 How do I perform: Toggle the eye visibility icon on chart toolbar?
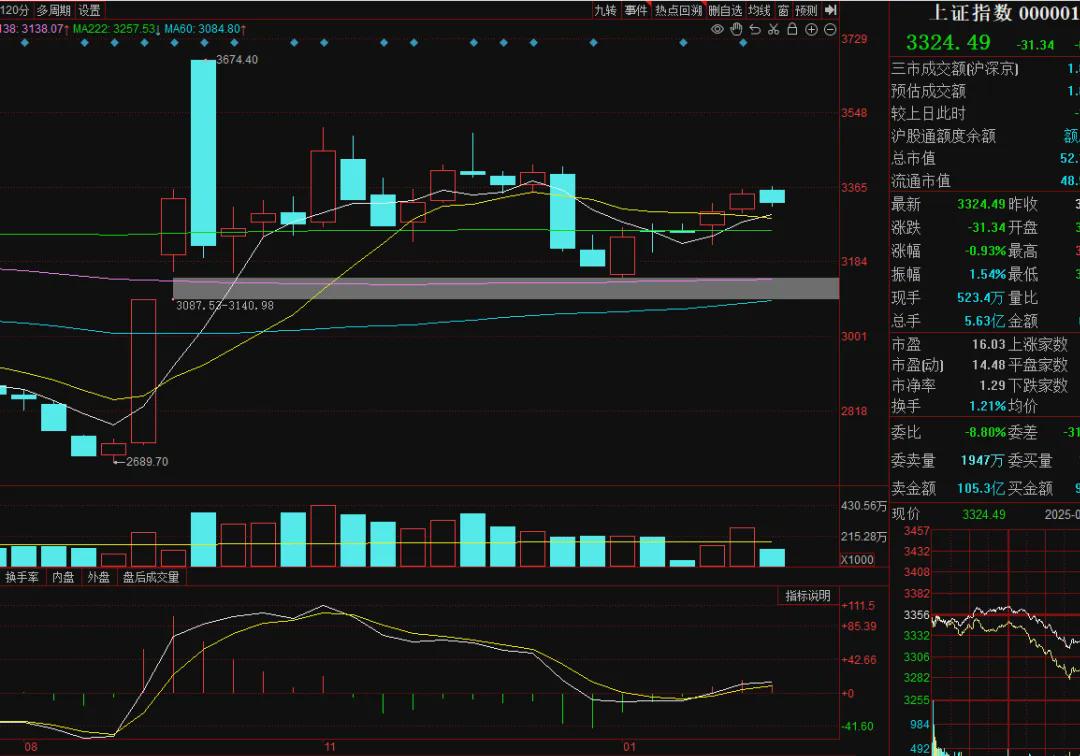(x=717, y=30)
